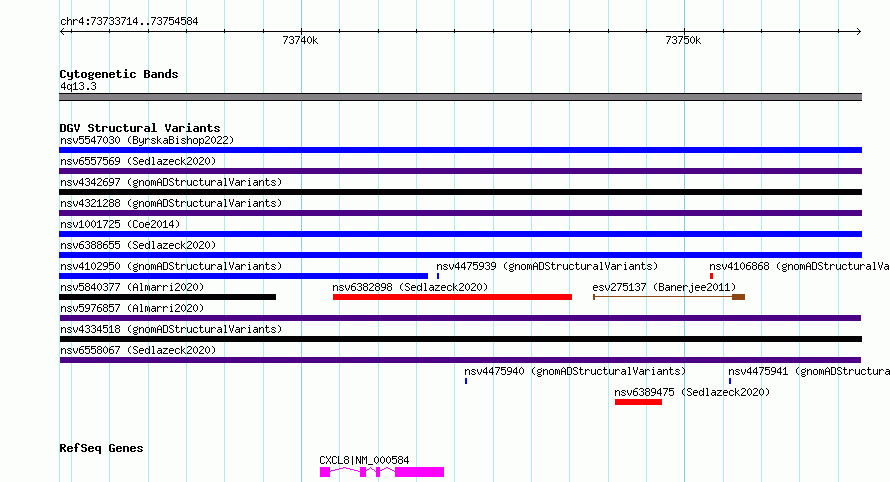Click the nsv6382898 Sedlazeck2020 label
This screenshot has height=482, width=890.
tap(410, 287)
